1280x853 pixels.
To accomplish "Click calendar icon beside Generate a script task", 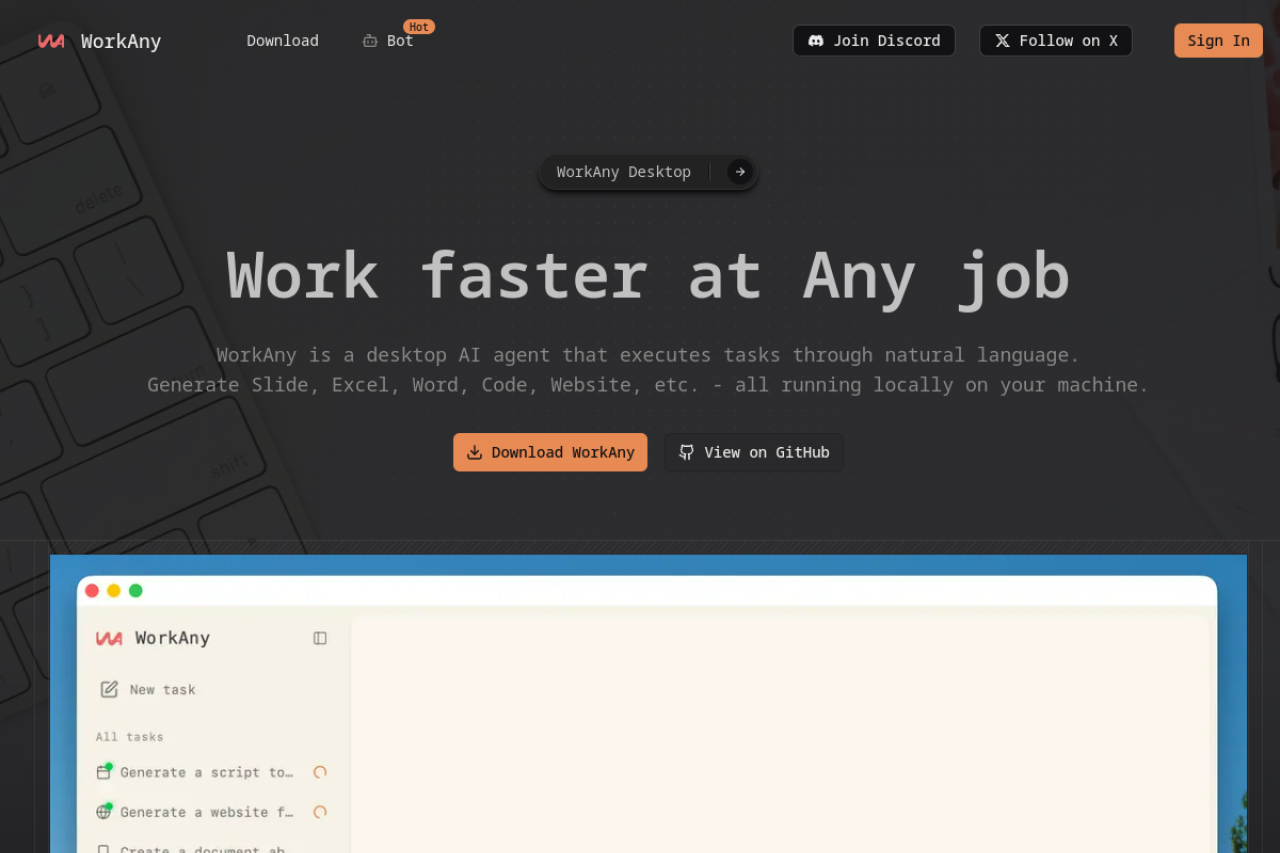I will click(103, 772).
